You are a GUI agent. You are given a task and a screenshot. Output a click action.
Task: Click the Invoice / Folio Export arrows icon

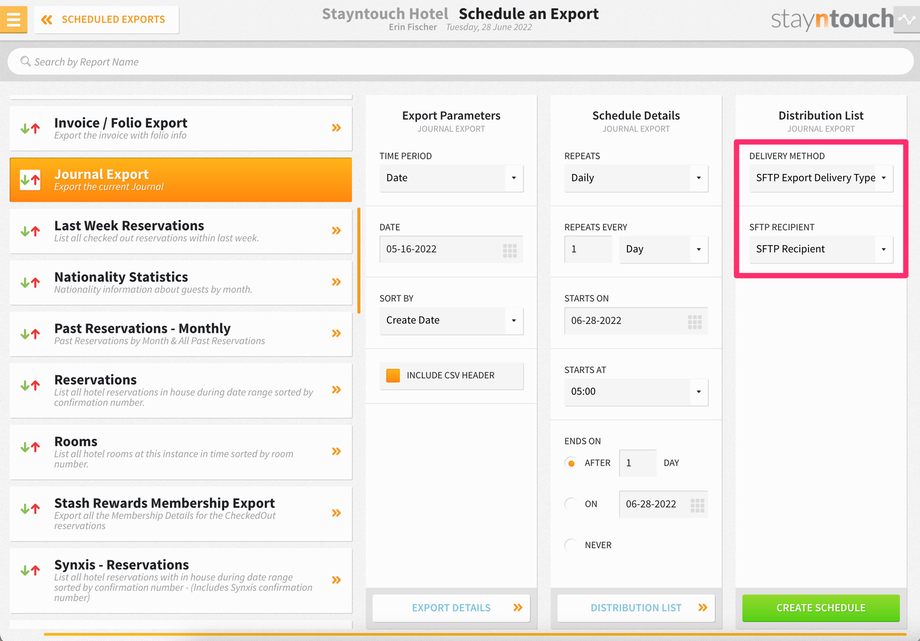30,128
